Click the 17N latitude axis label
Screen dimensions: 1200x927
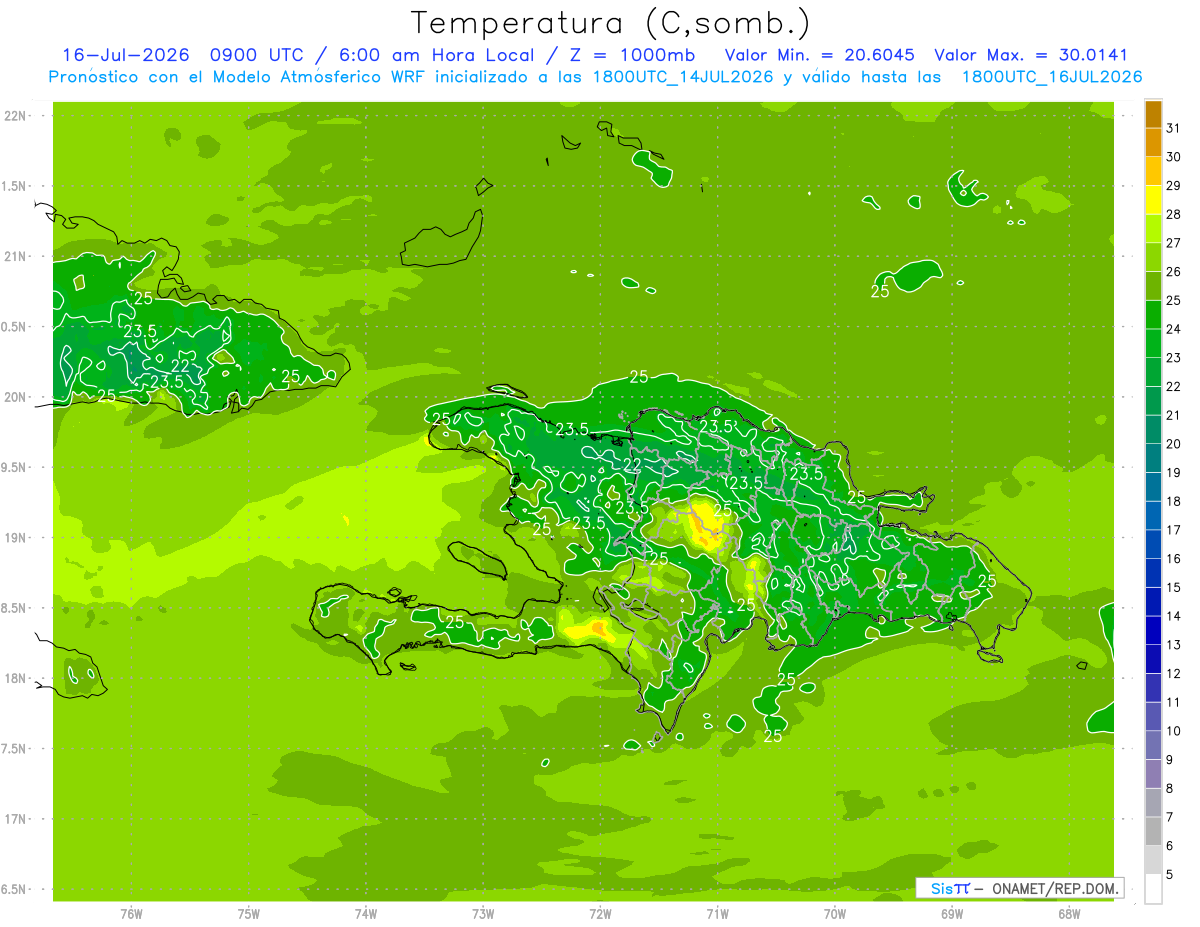point(18,819)
